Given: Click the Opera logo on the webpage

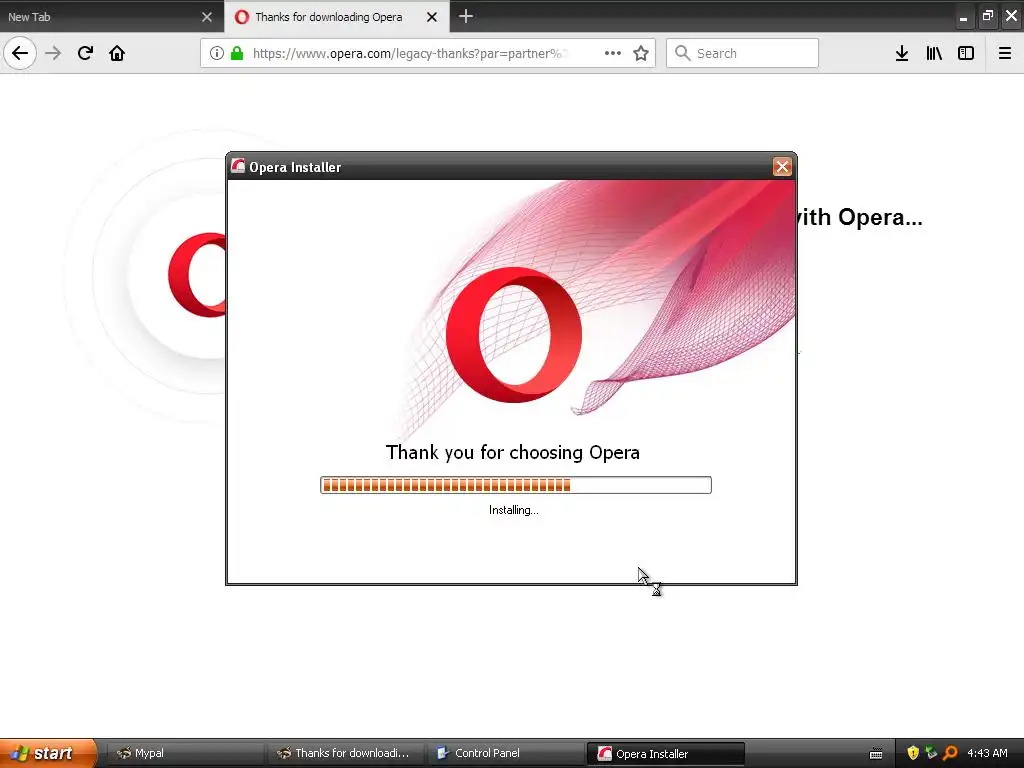Looking at the screenshot, I should tap(197, 275).
